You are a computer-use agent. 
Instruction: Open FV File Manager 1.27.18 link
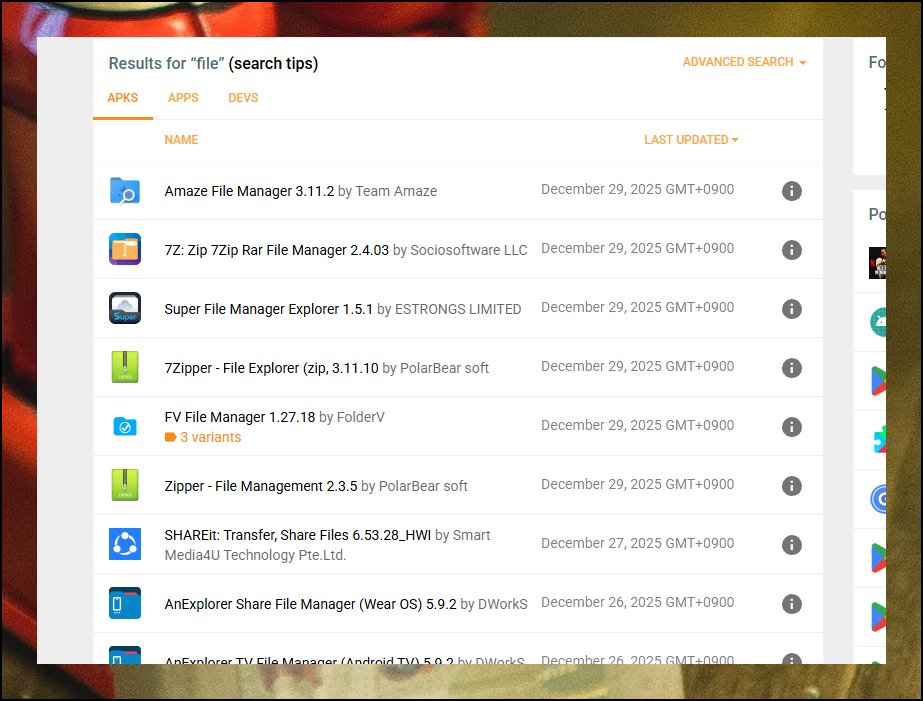[240, 417]
